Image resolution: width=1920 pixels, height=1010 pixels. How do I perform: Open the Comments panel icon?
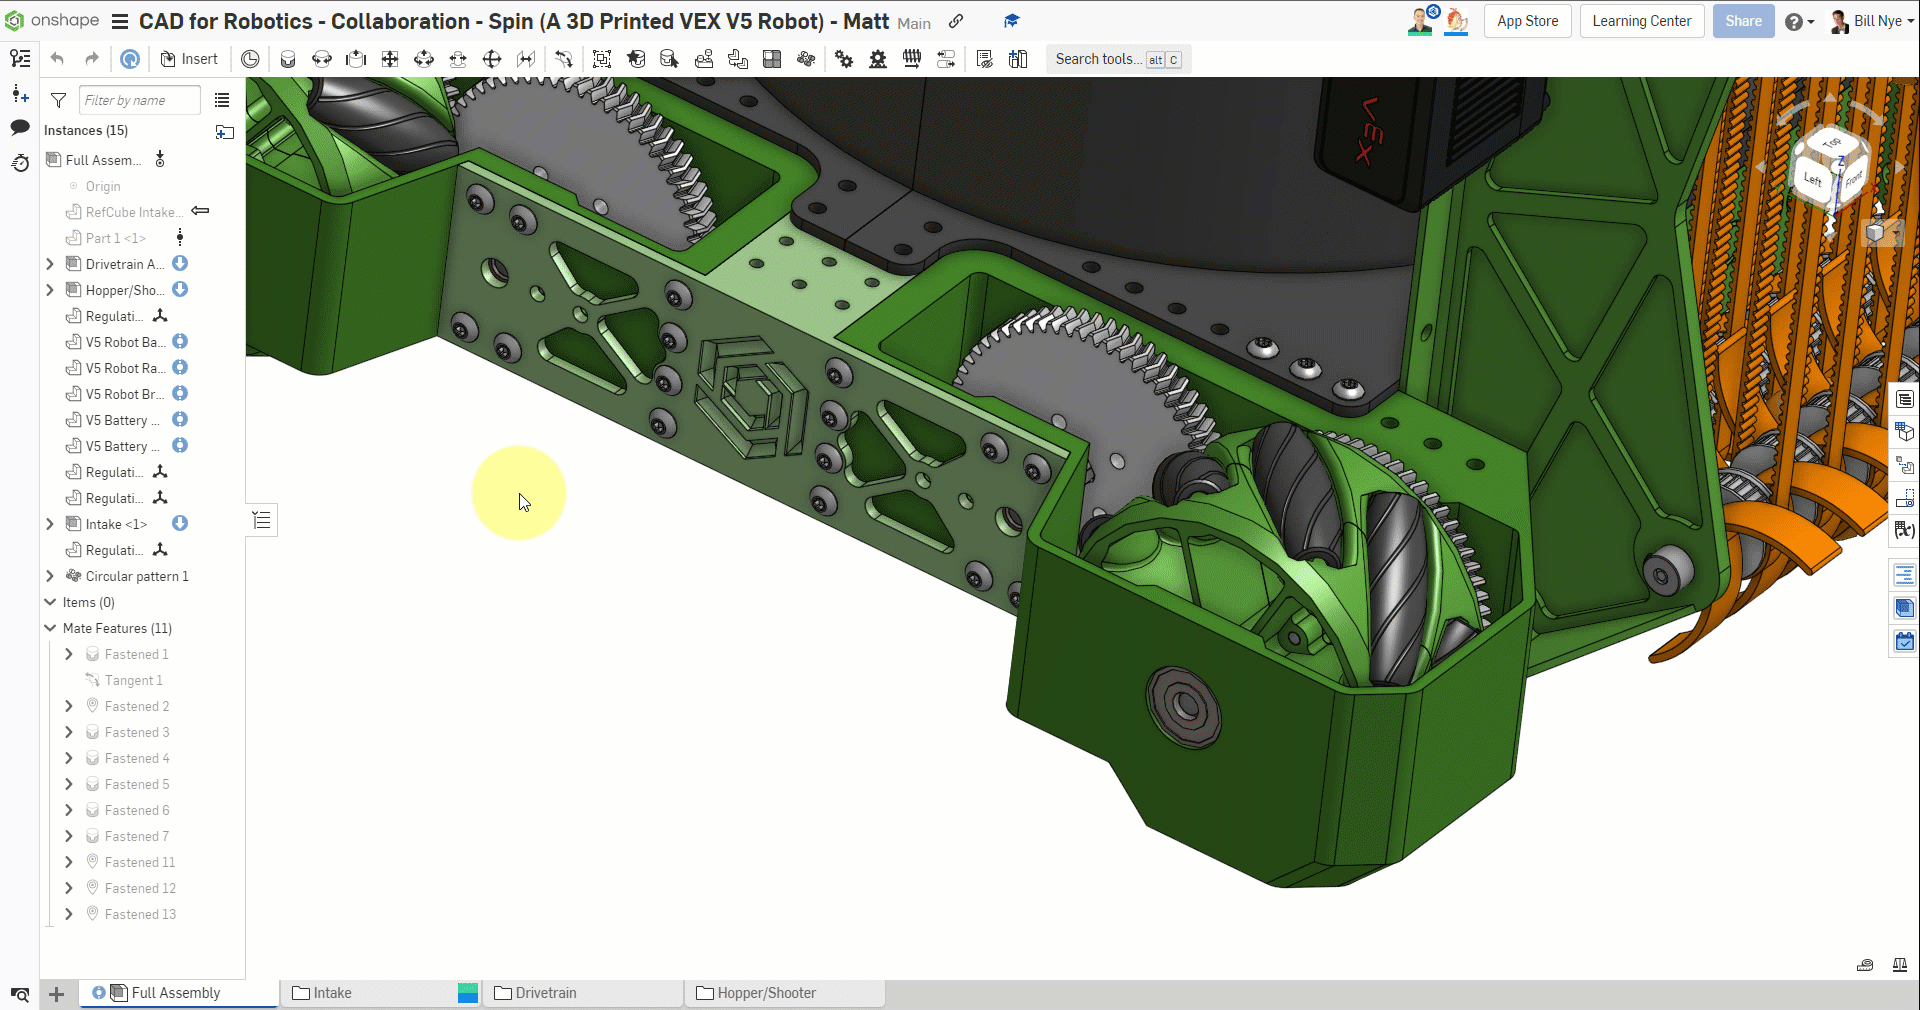pos(20,127)
